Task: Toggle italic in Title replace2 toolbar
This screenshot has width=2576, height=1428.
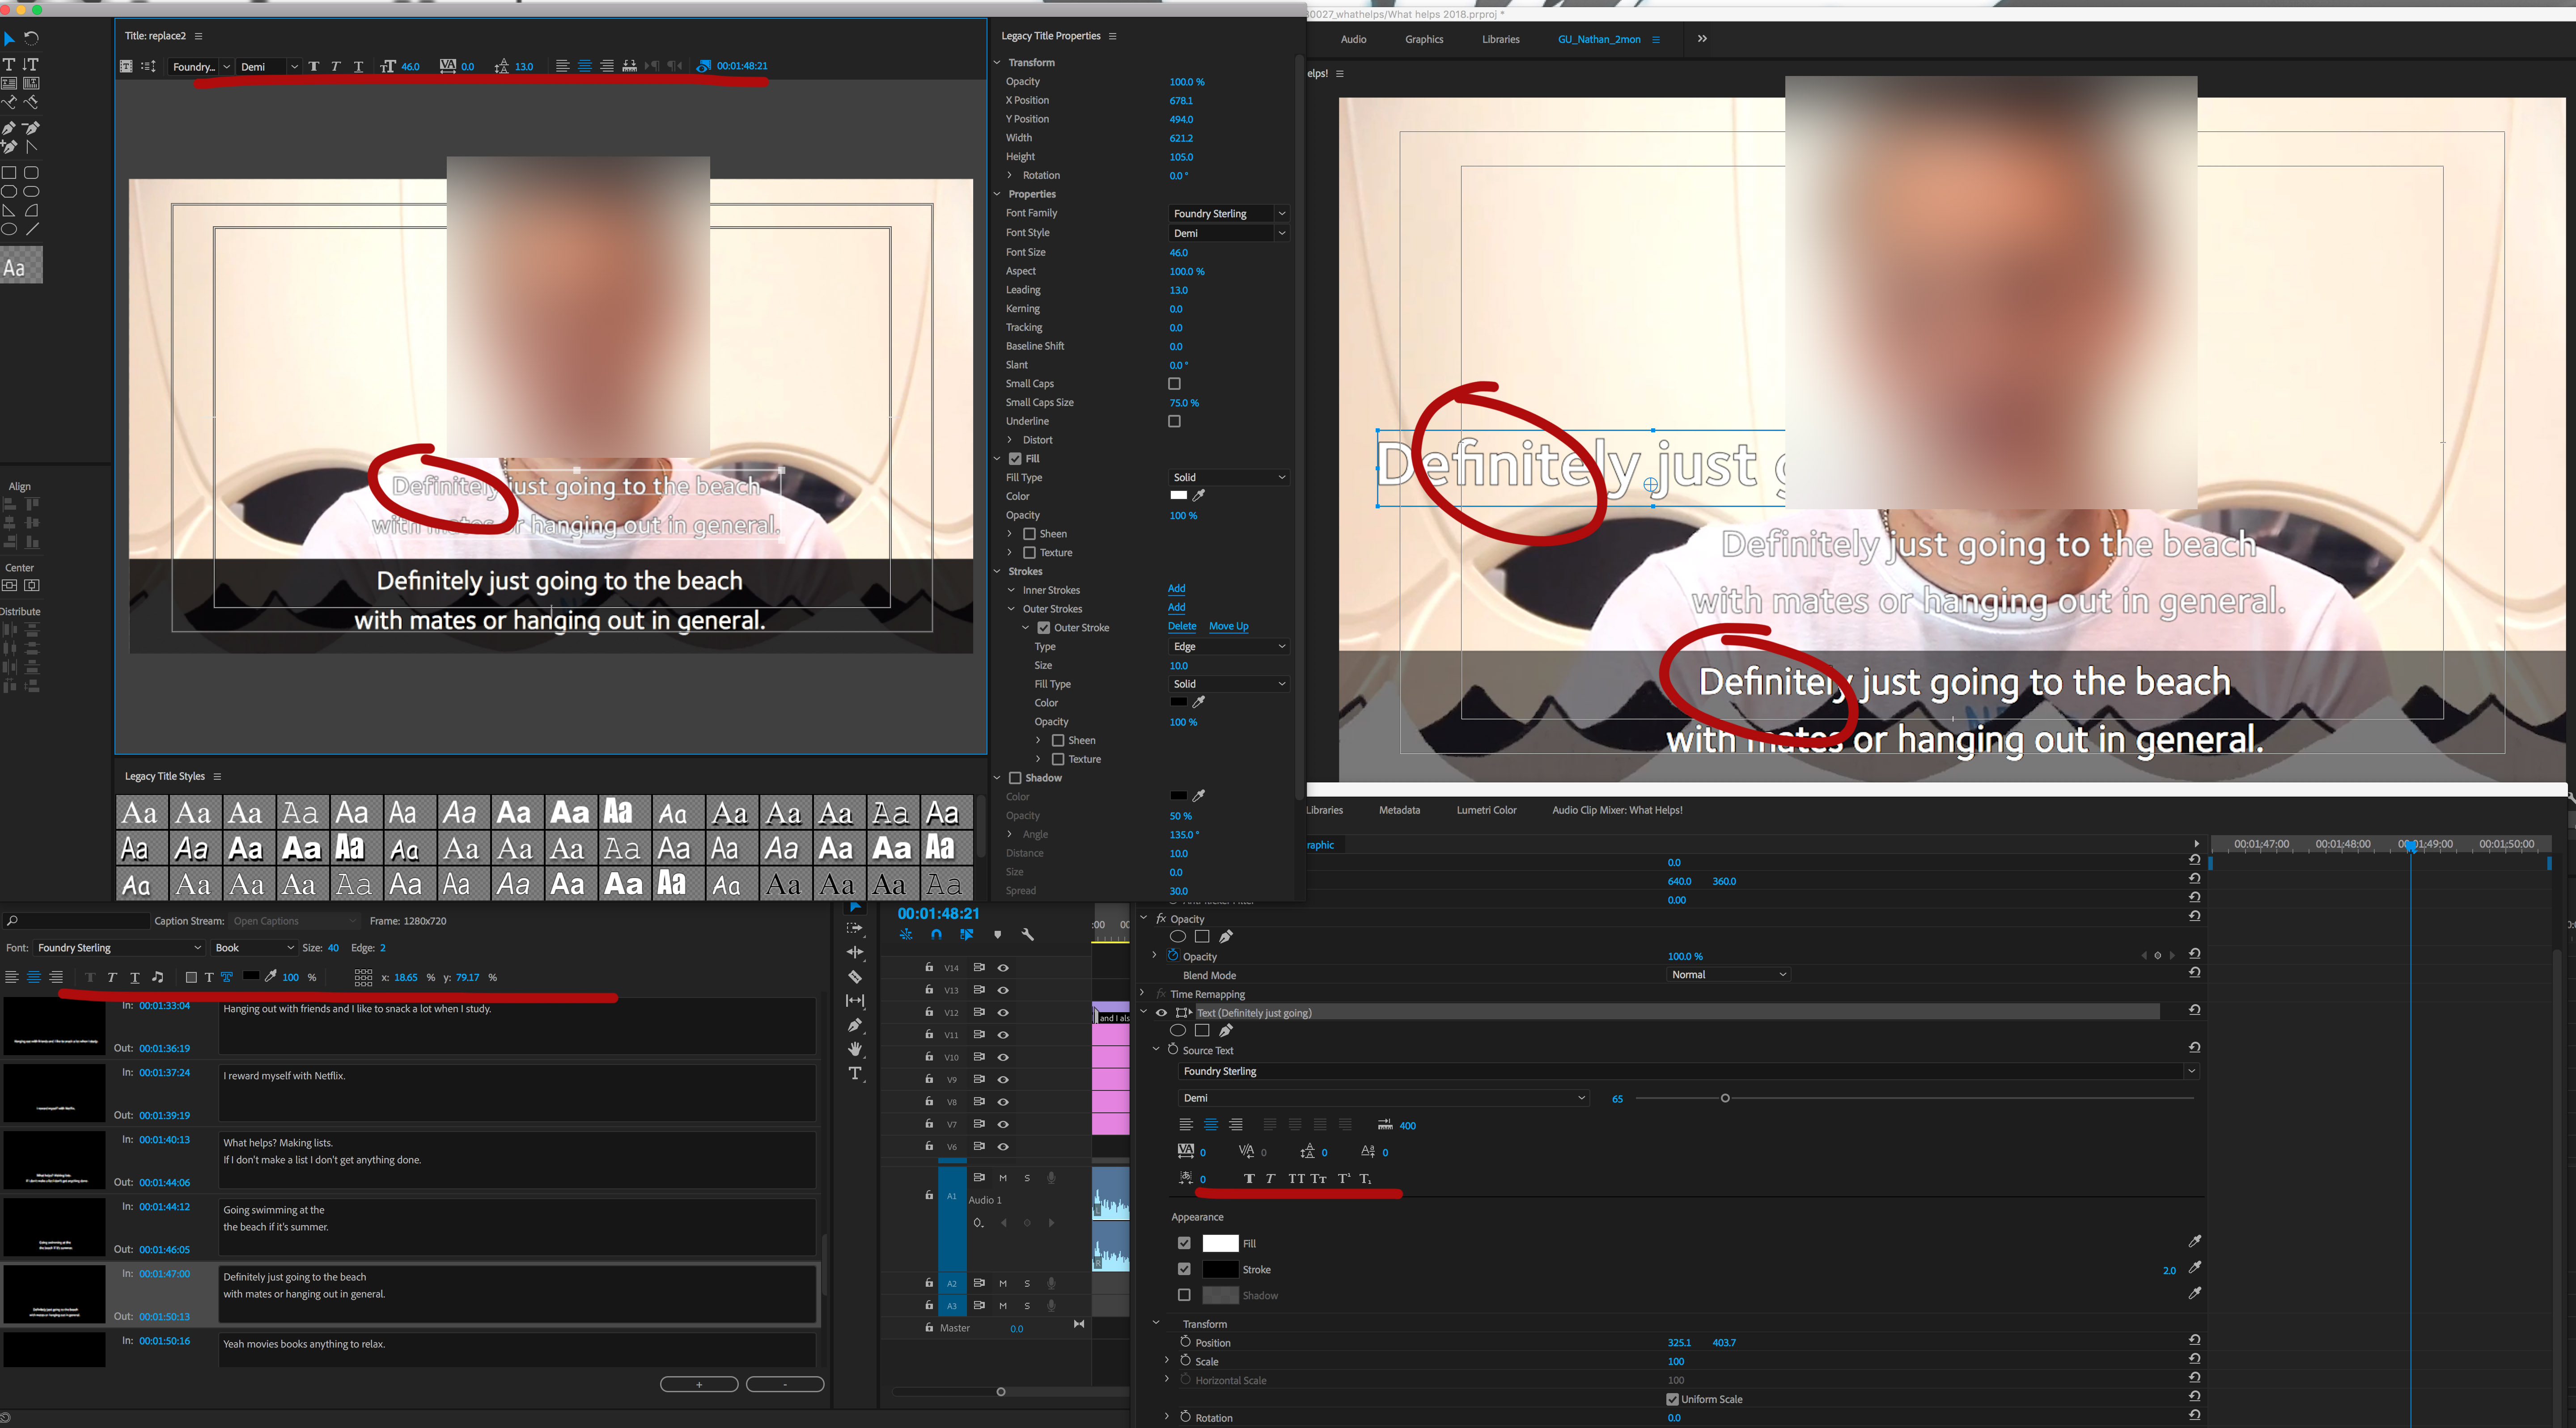Action: point(335,66)
